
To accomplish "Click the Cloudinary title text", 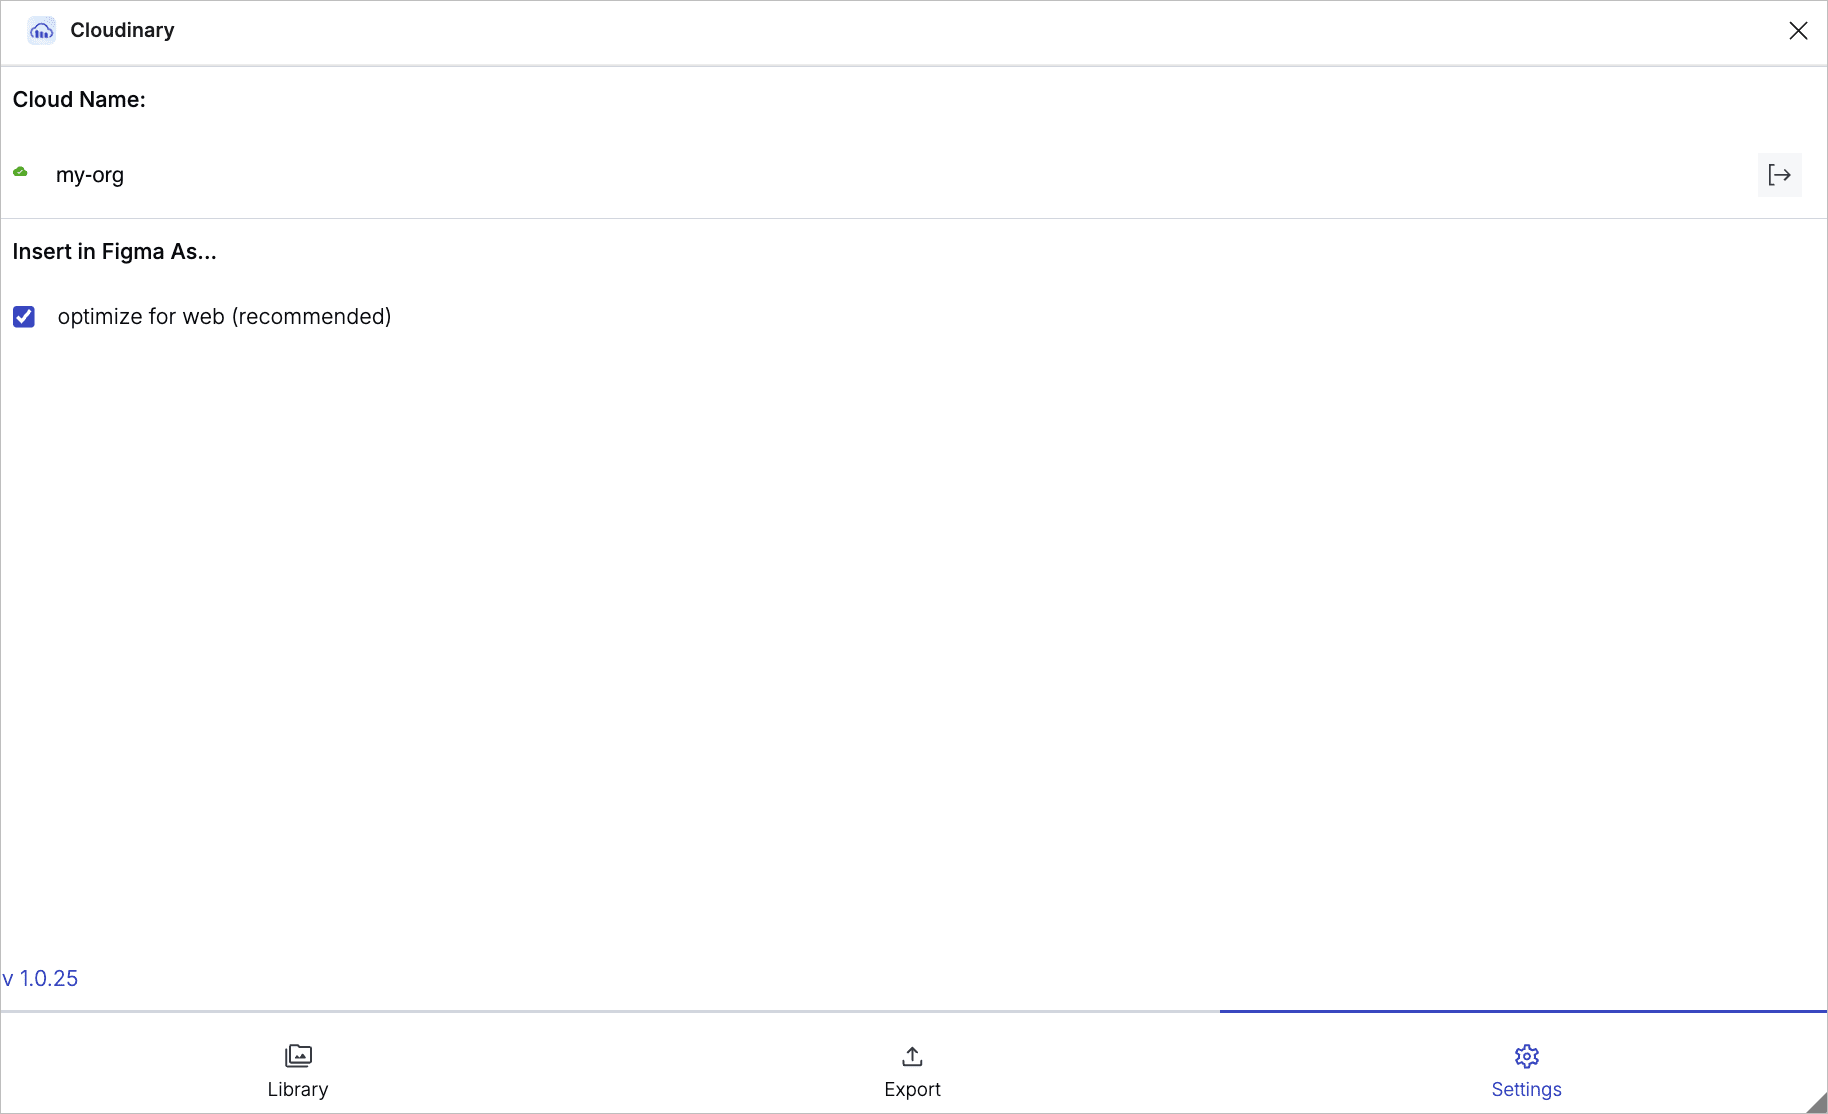I will (122, 31).
